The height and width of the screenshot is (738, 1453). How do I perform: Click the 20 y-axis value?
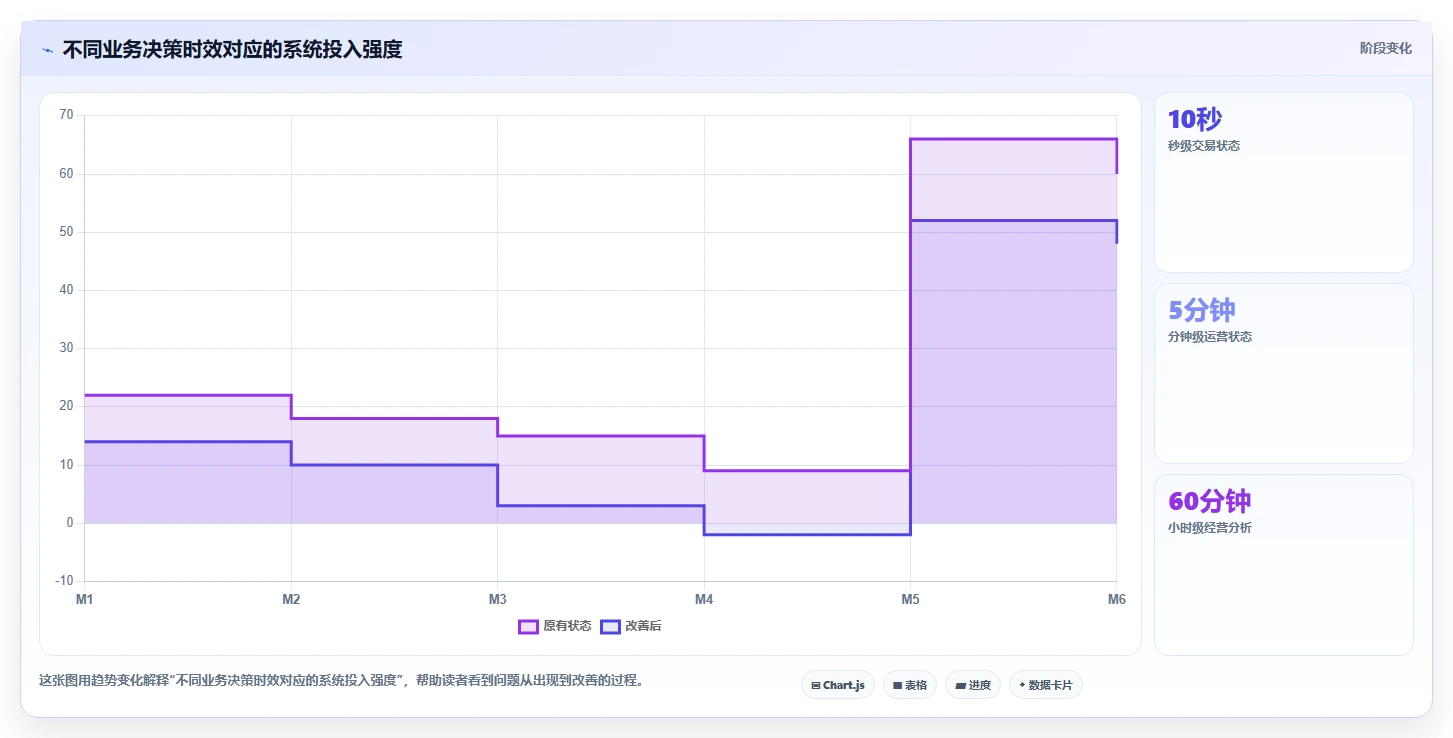(66, 406)
